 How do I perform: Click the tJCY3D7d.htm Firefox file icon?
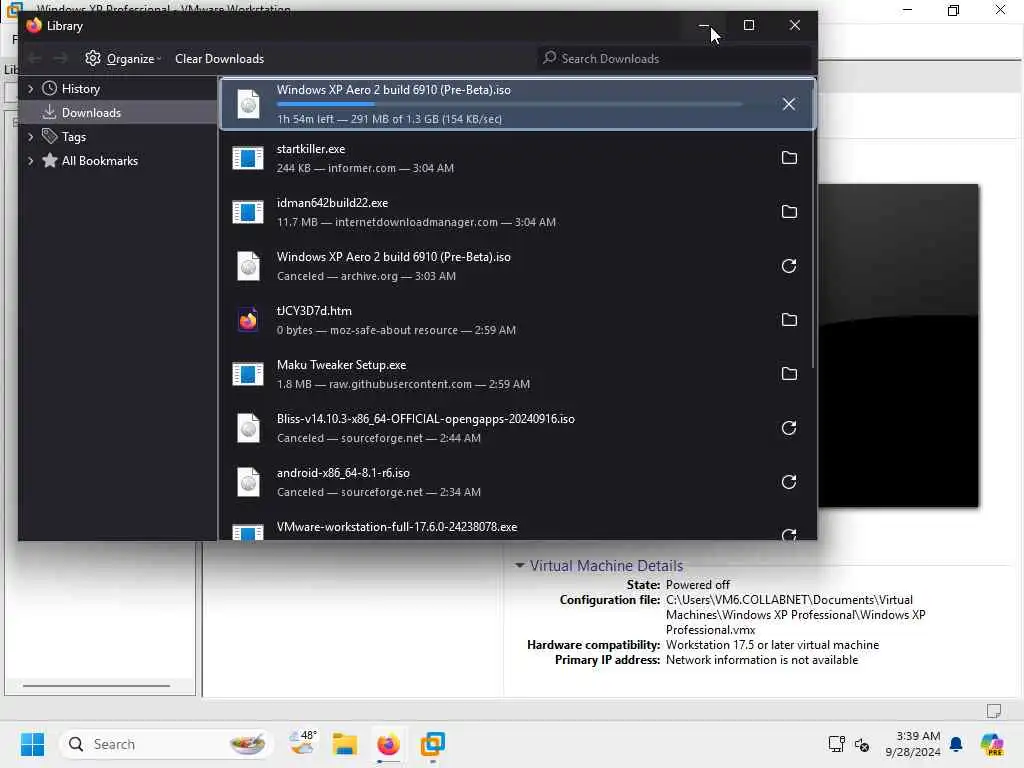pos(248,320)
